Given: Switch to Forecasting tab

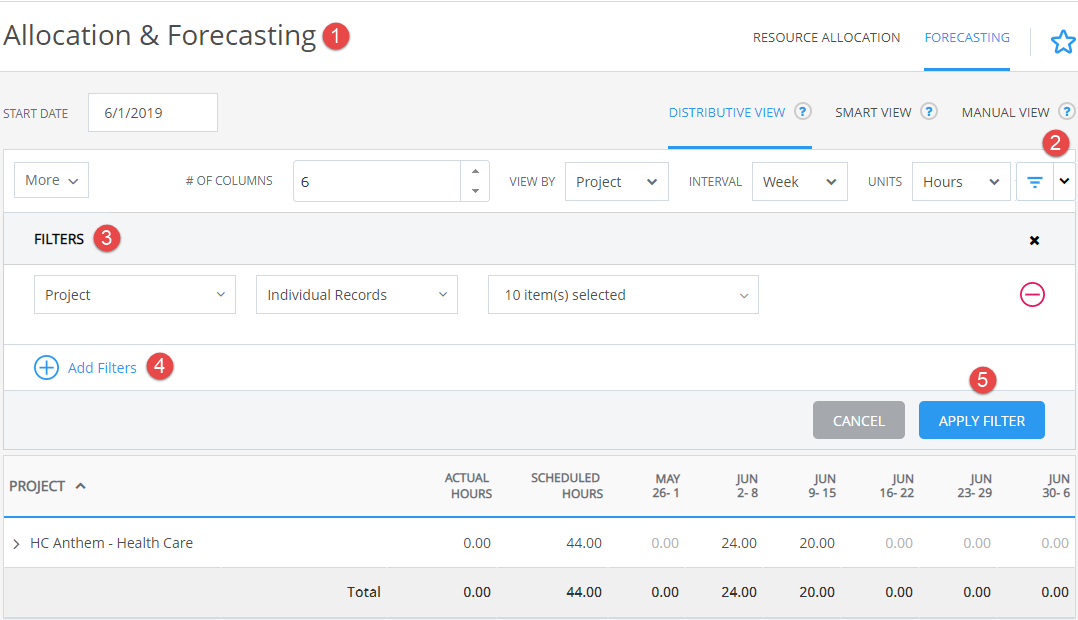Looking at the screenshot, I should click(x=967, y=38).
